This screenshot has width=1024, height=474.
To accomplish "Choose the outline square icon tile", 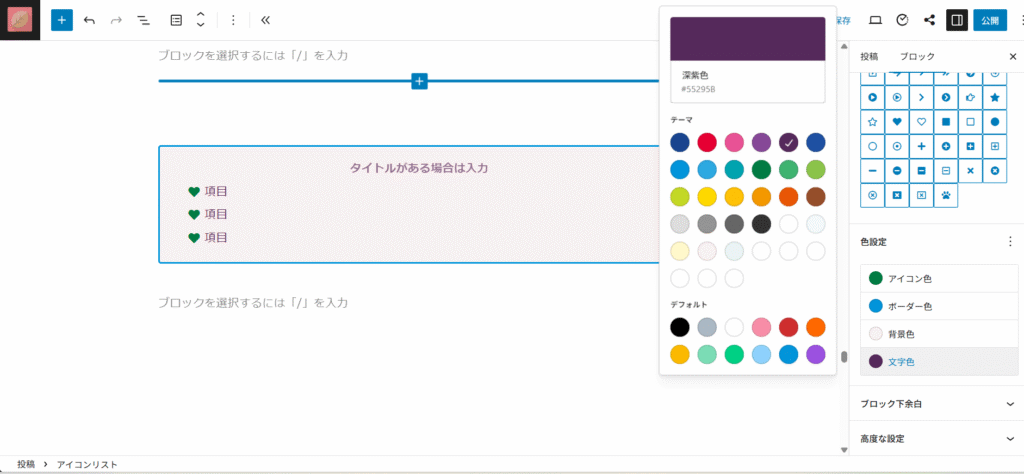I will point(970,121).
